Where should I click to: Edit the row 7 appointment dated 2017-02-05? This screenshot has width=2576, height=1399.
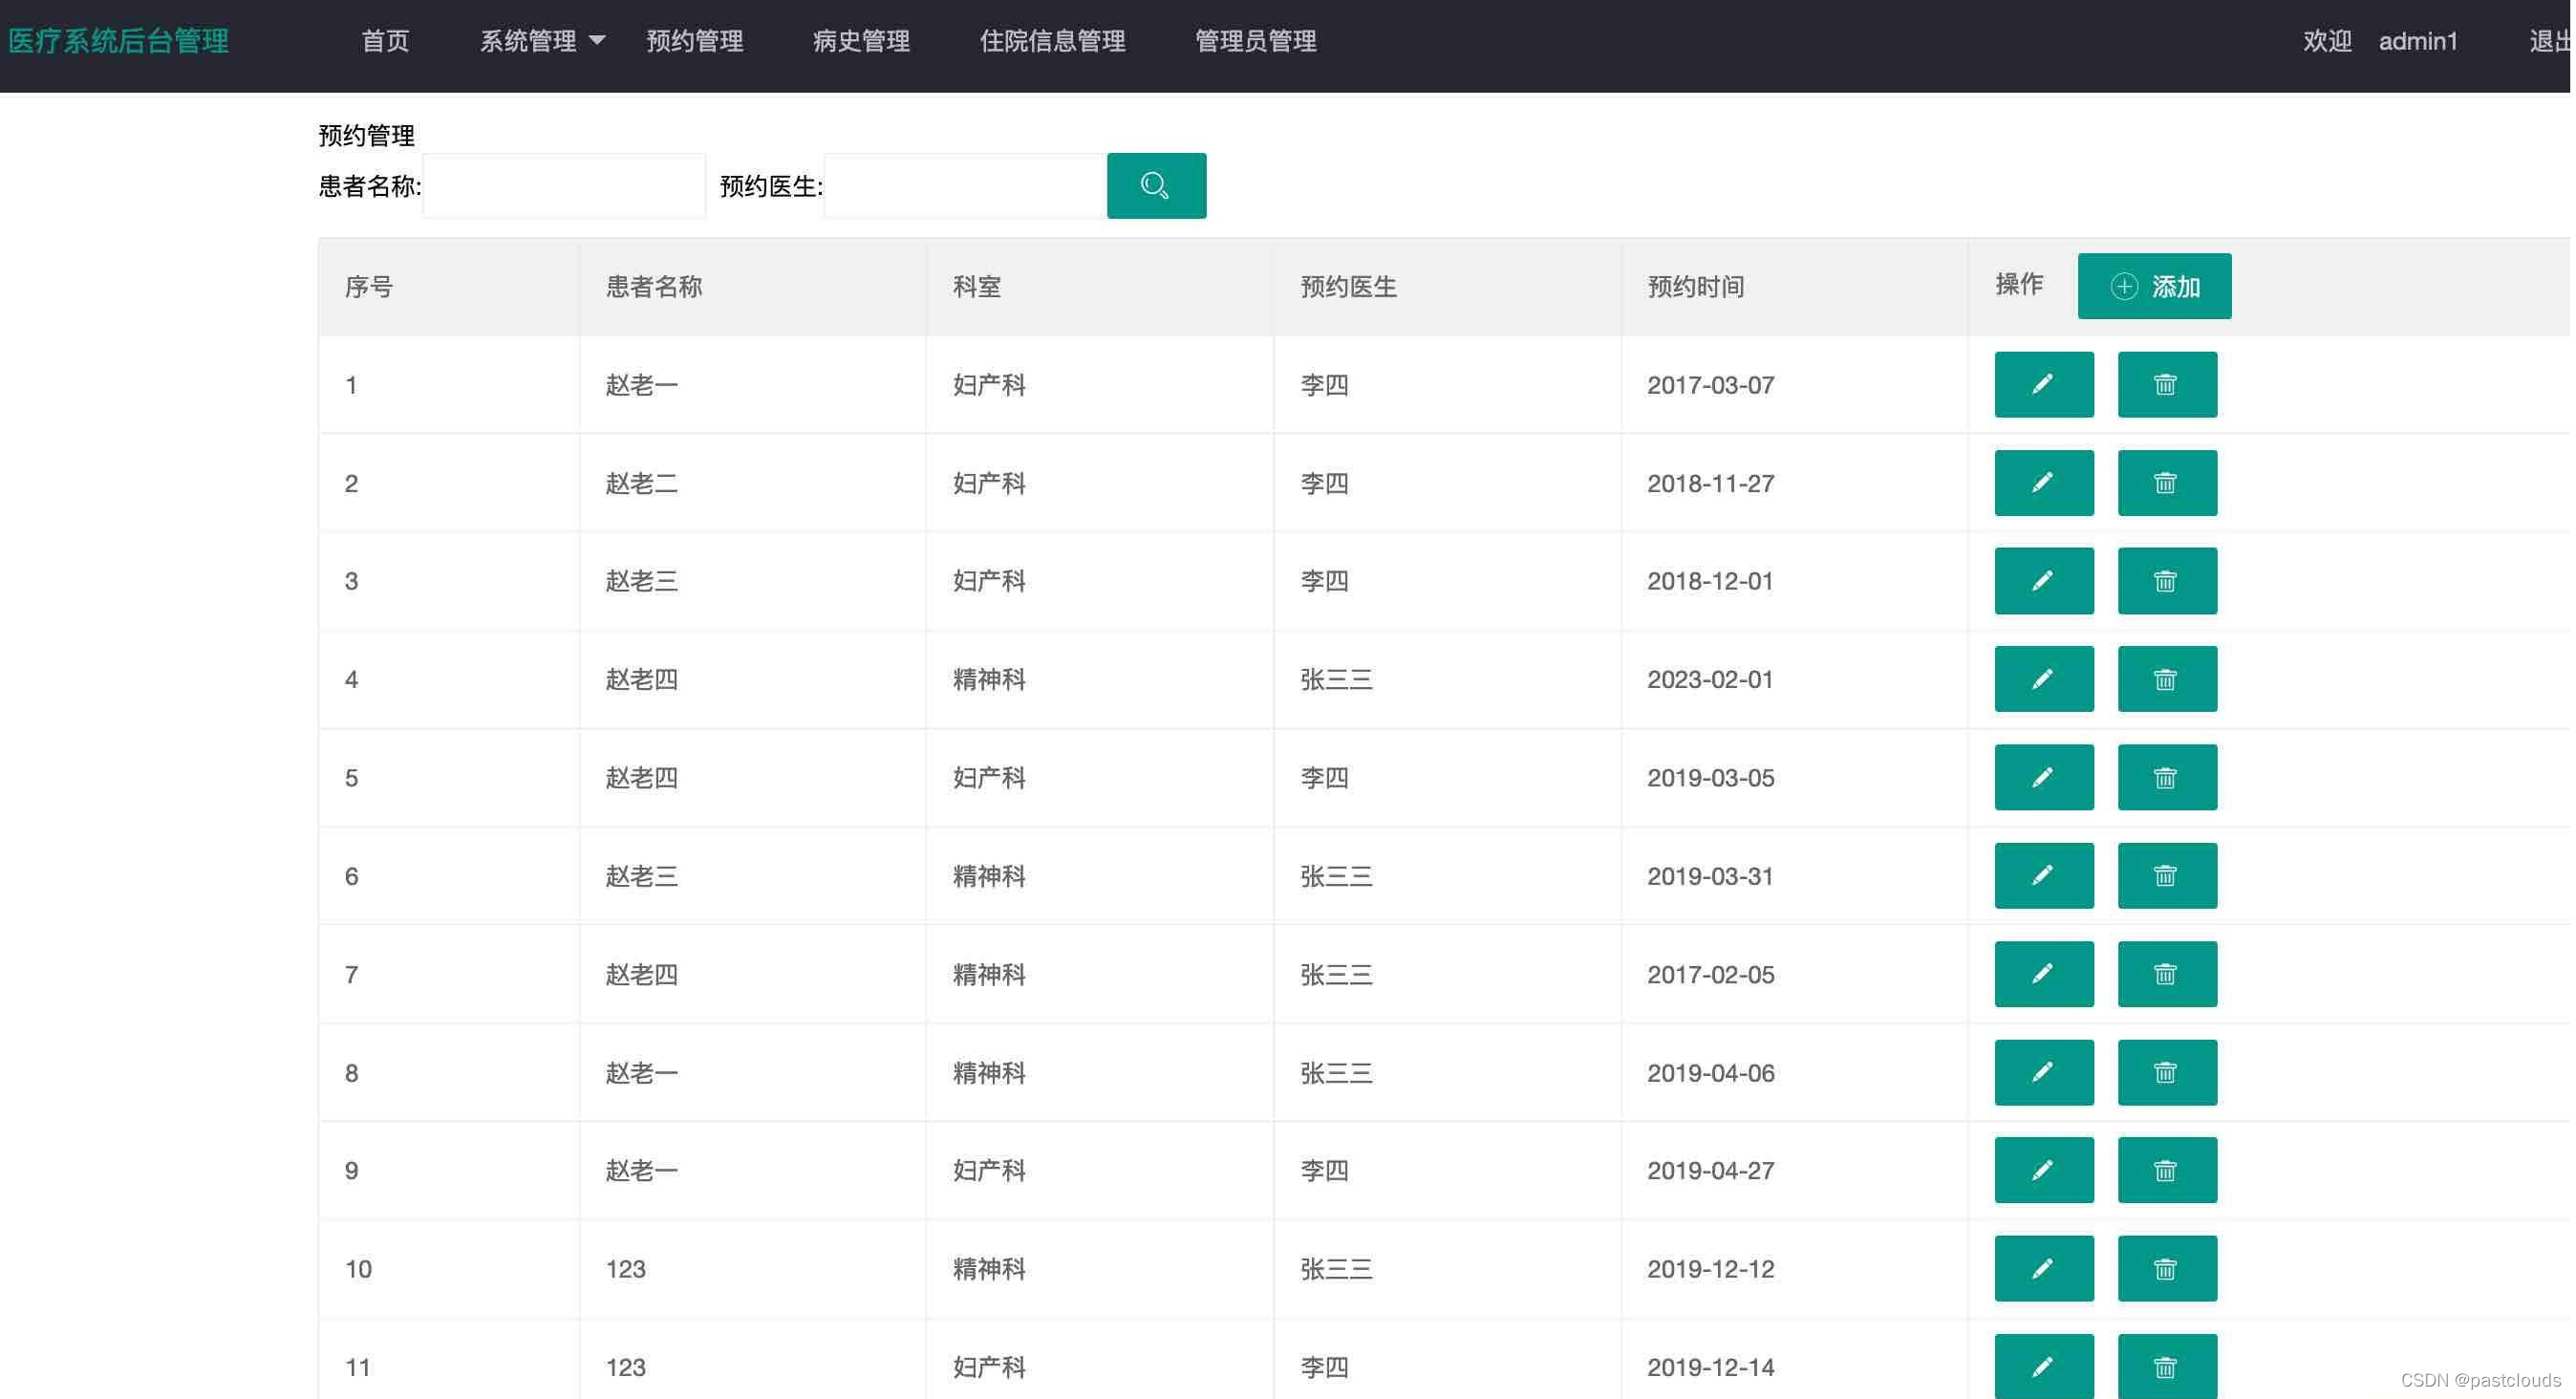coord(2043,974)
